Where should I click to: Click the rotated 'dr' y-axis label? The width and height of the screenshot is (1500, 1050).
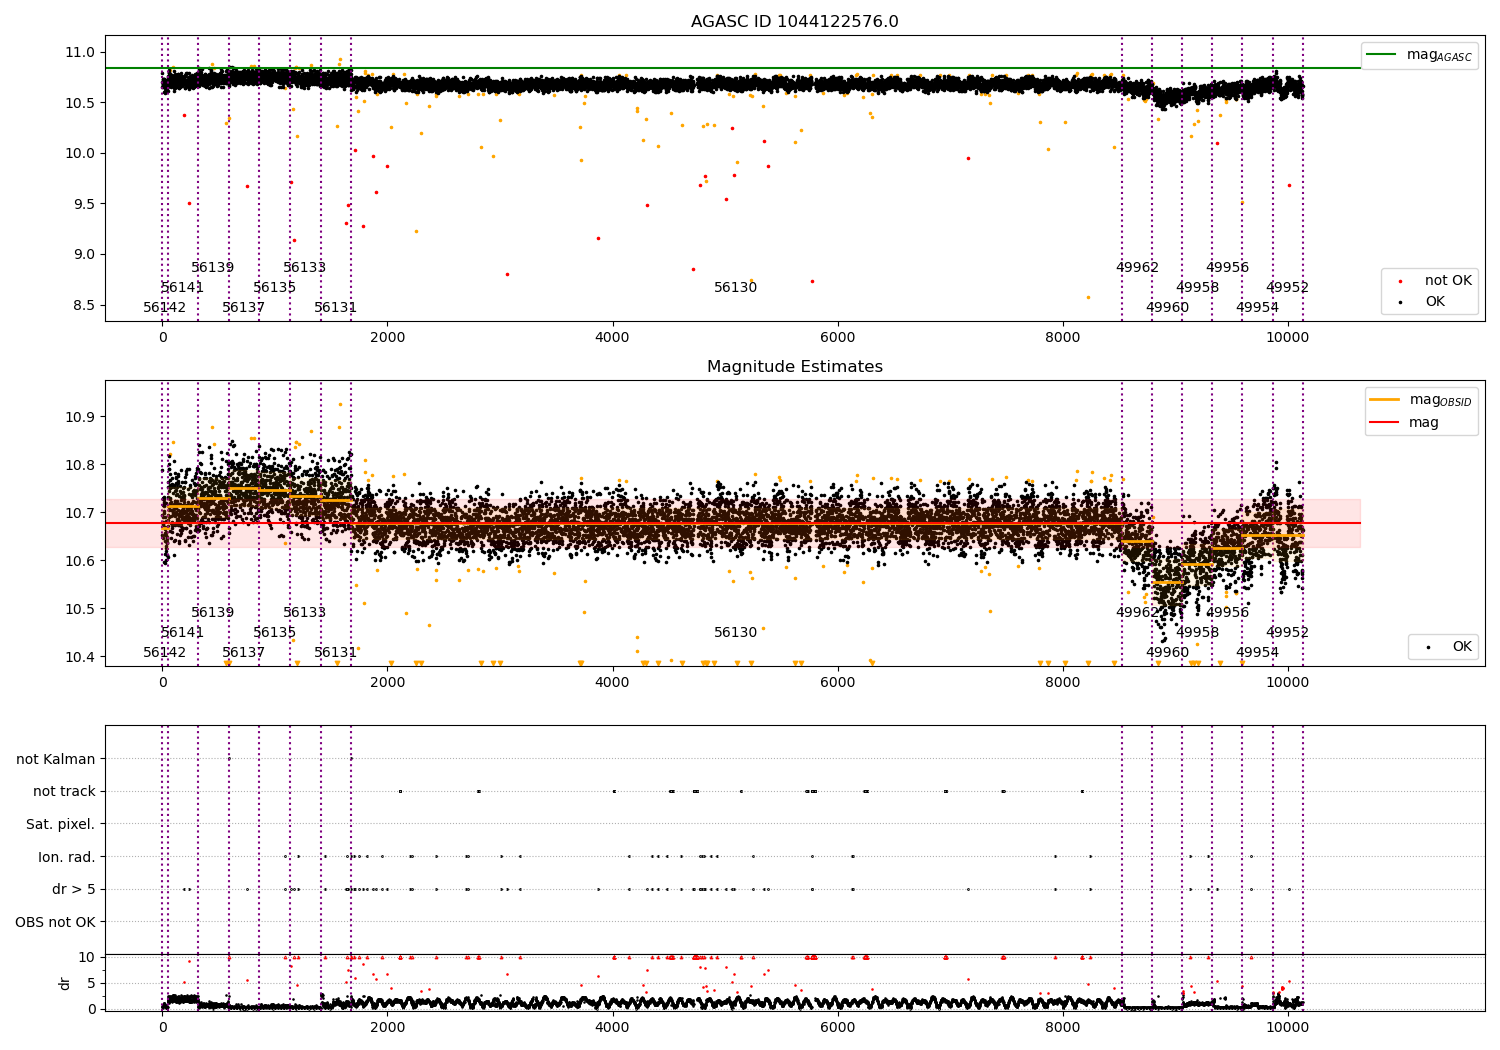coord(65,983)
